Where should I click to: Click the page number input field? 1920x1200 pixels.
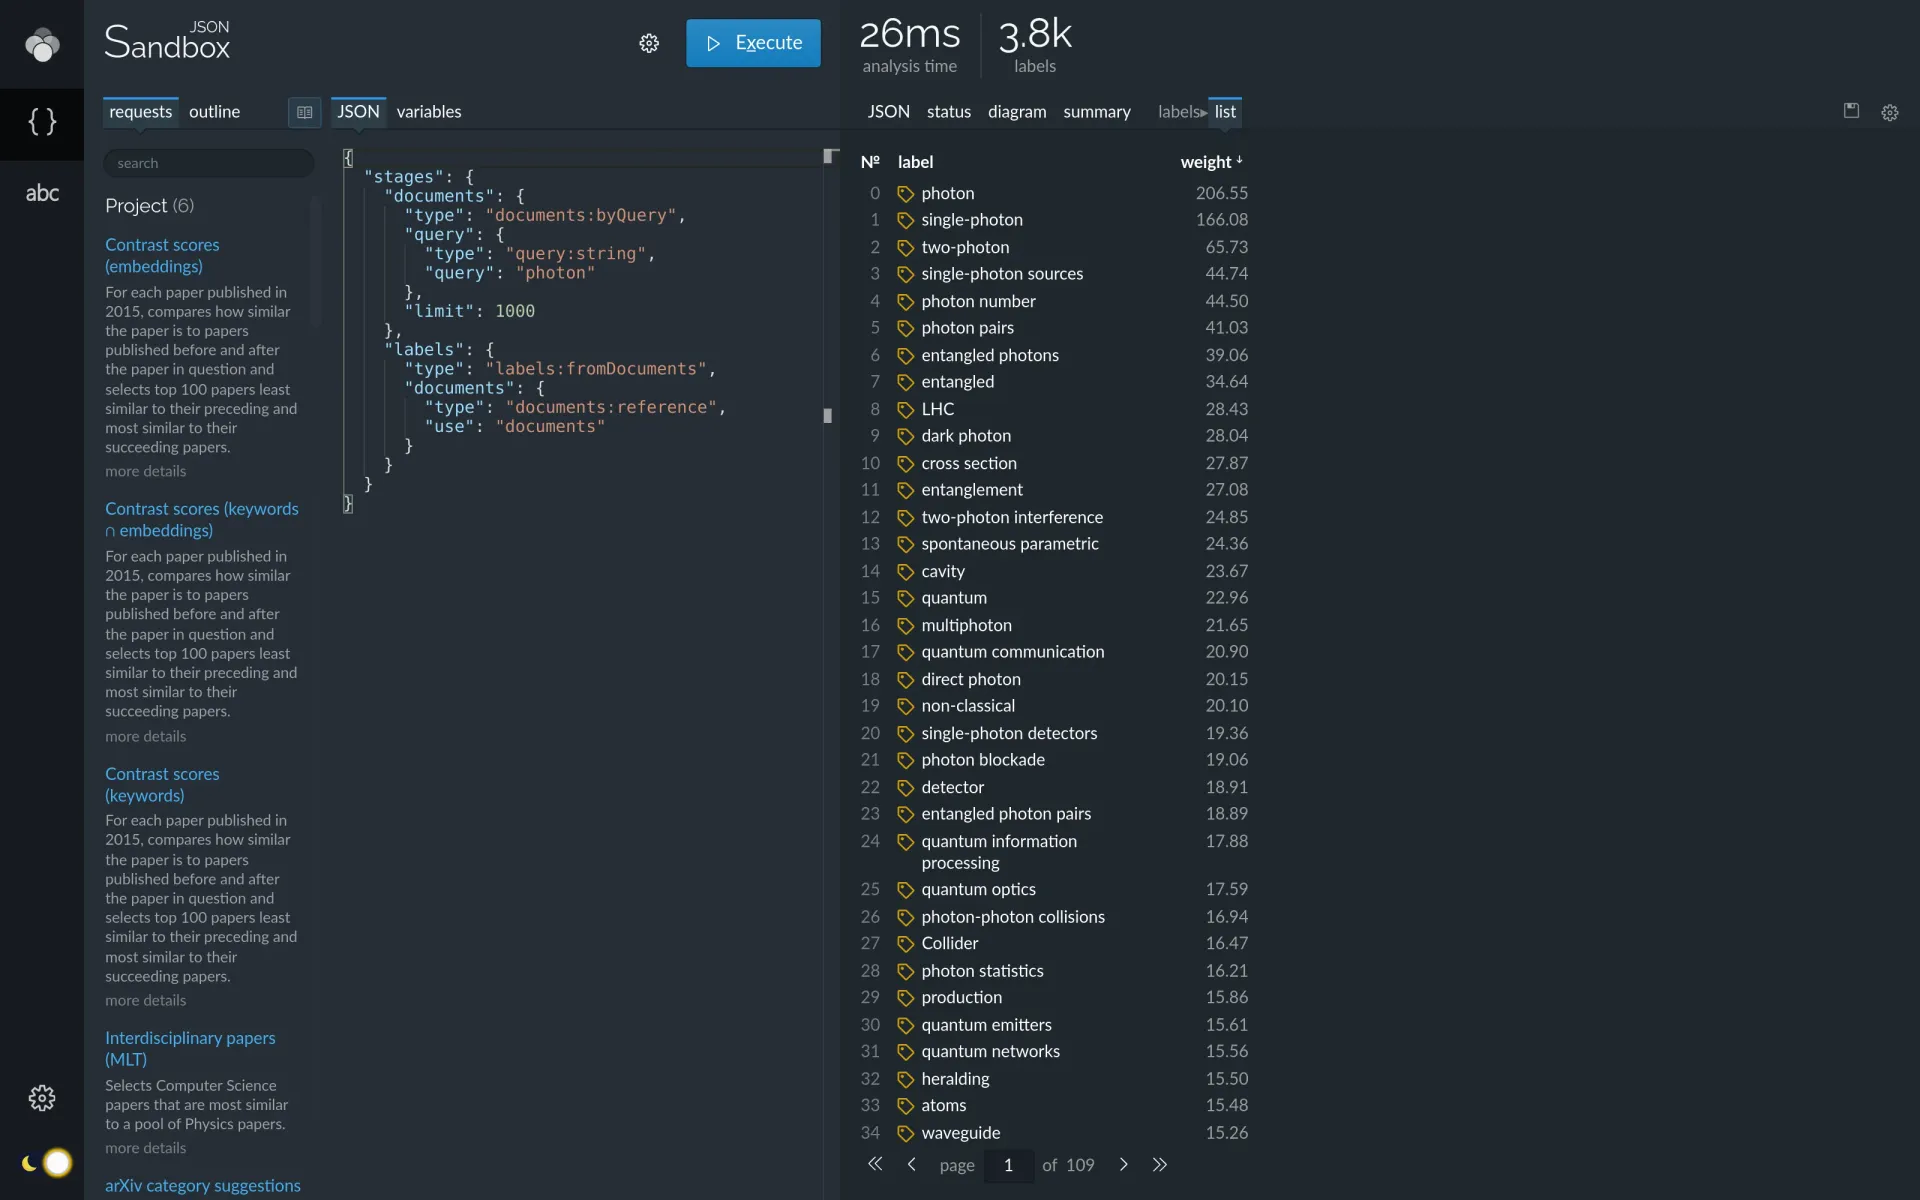pyautogui.click(x=1008, y=1165)
